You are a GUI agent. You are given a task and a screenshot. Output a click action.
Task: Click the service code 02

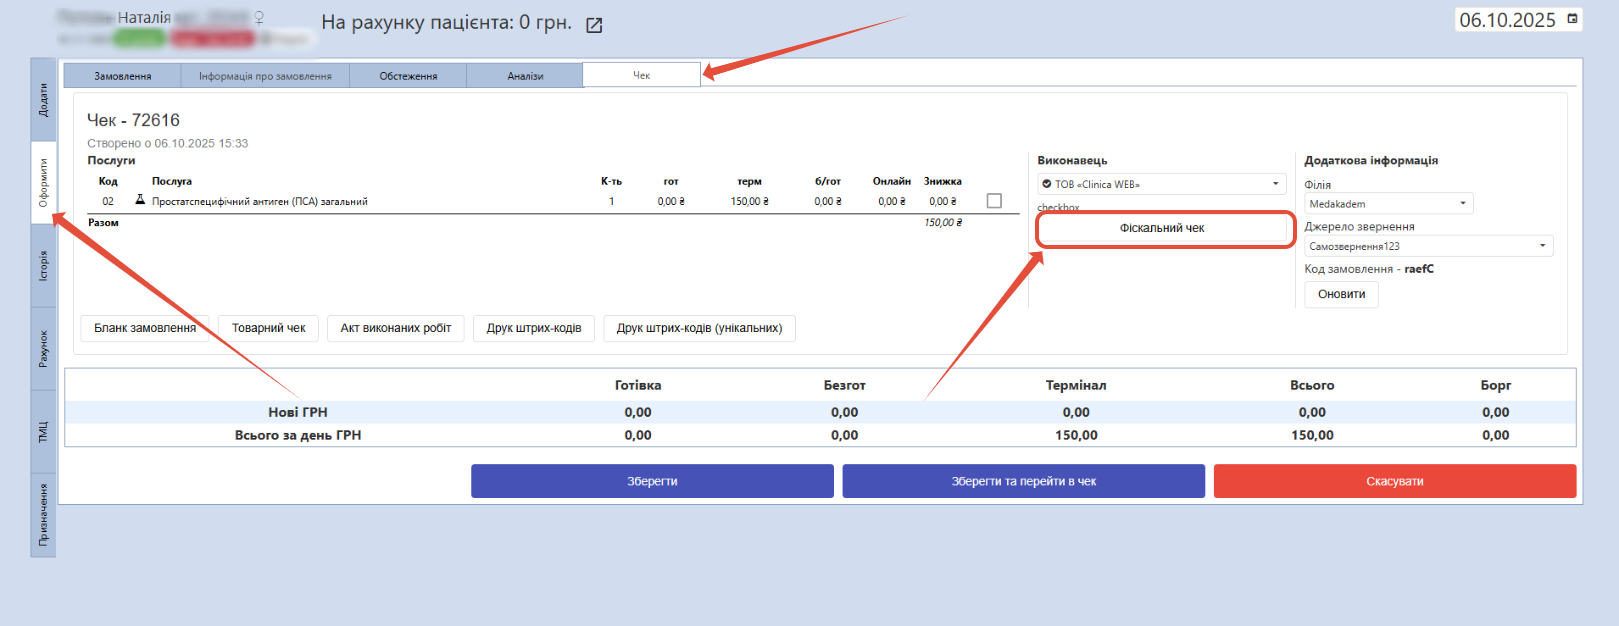[108, 201]
